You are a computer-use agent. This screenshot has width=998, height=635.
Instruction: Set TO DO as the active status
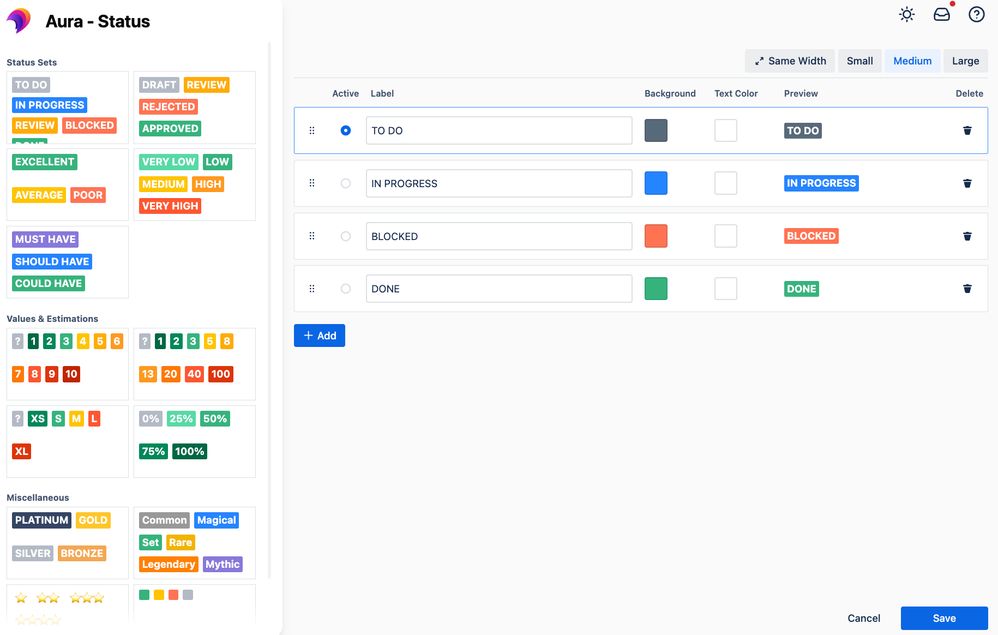coord(346,130)
